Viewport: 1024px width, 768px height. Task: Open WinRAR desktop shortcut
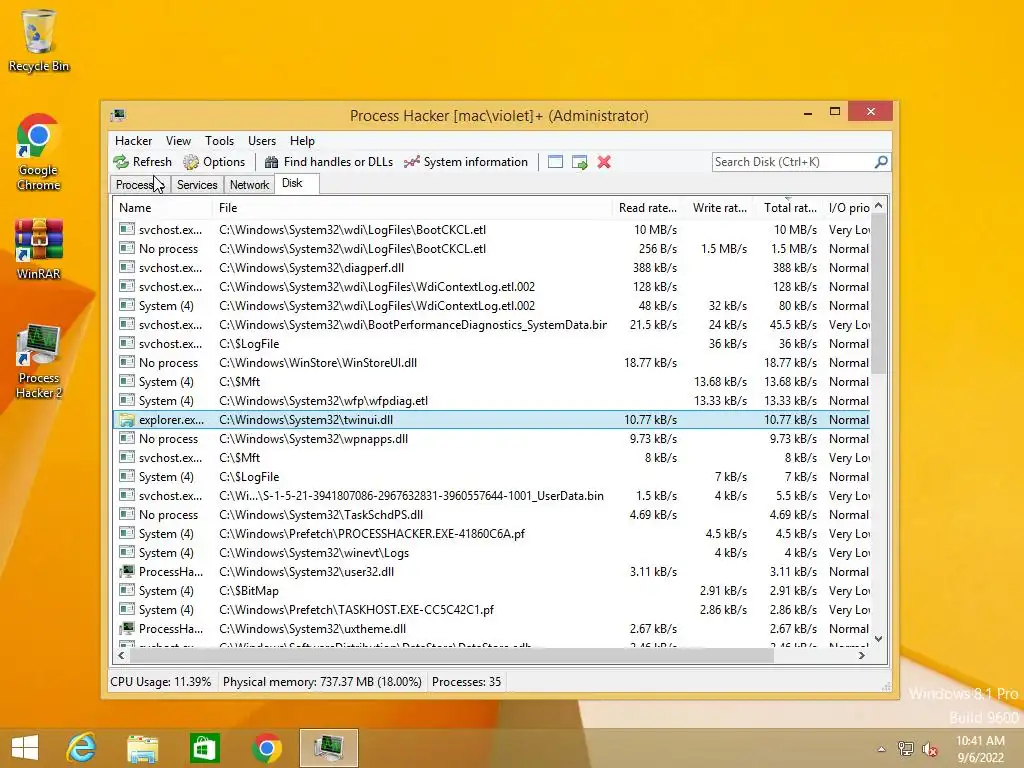coord(39,249)
